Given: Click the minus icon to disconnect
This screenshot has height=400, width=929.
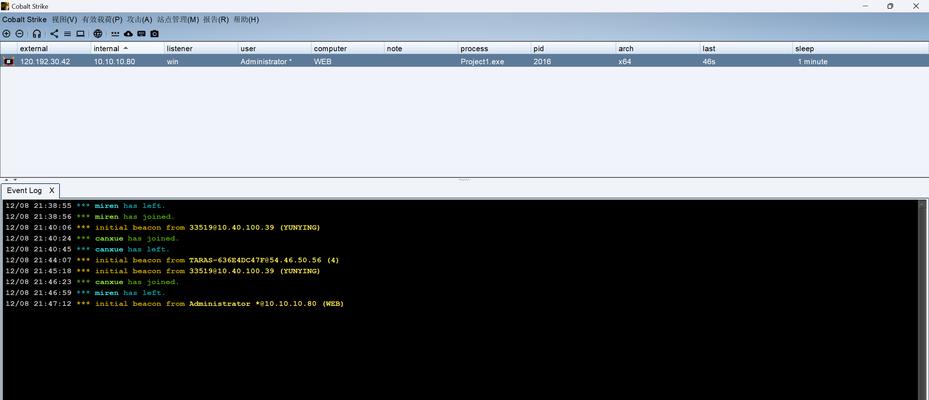Looking at the screenshot, I should [19, 33].
